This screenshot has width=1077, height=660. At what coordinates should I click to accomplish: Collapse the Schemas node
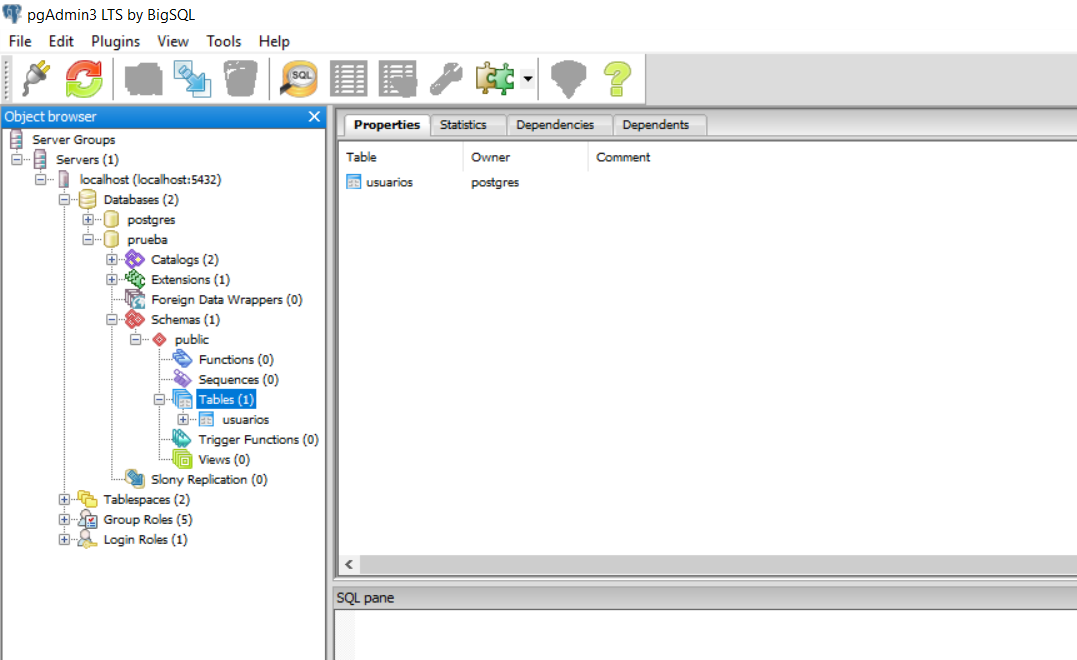(x=110, y=319)
